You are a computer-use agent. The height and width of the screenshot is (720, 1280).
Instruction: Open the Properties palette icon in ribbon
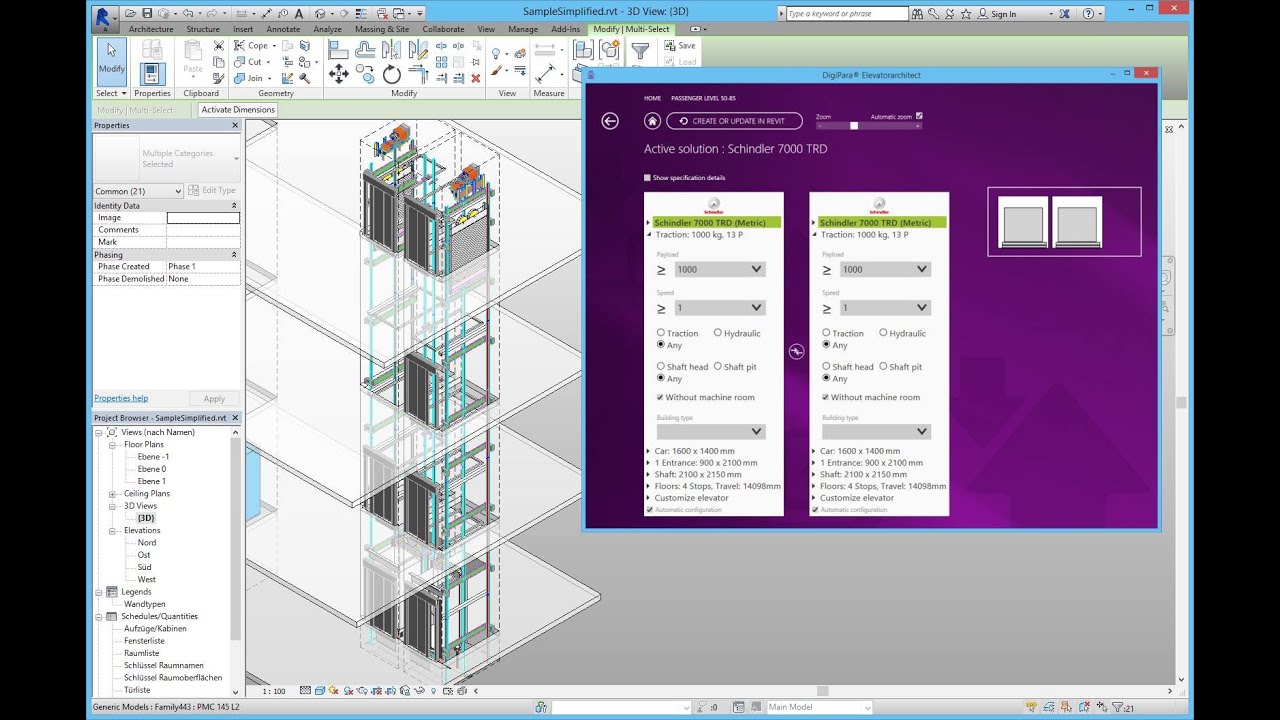152,74
